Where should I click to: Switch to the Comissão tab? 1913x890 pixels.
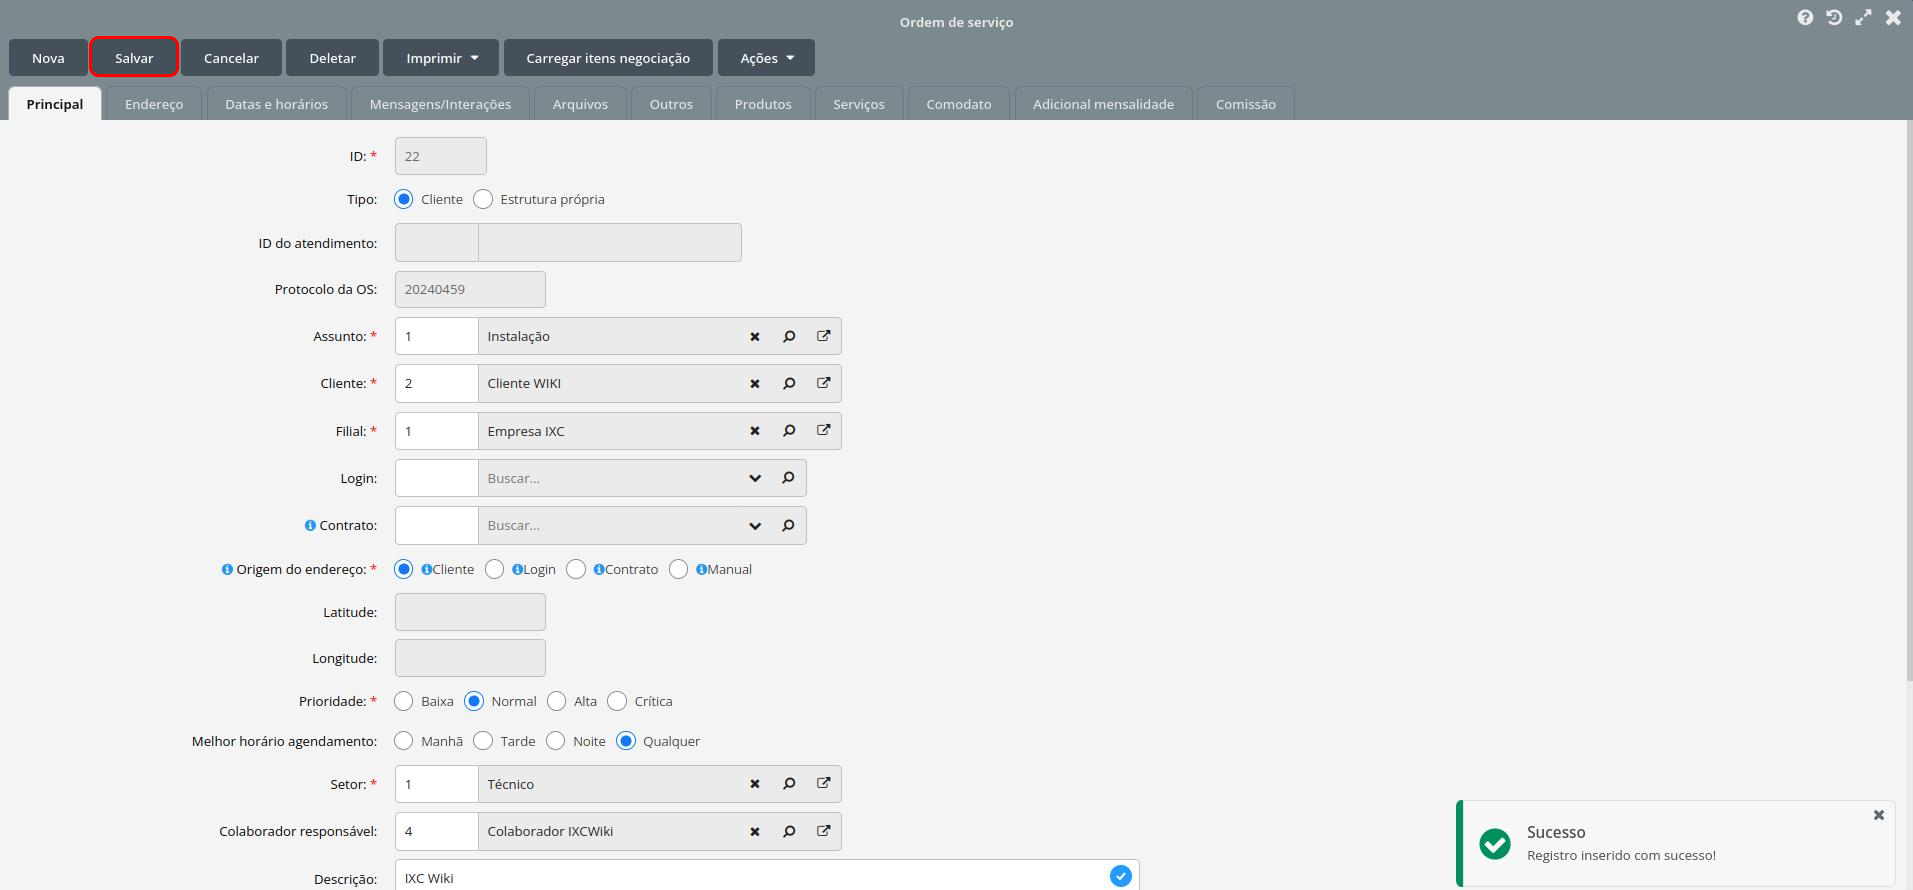(1246, 104)
